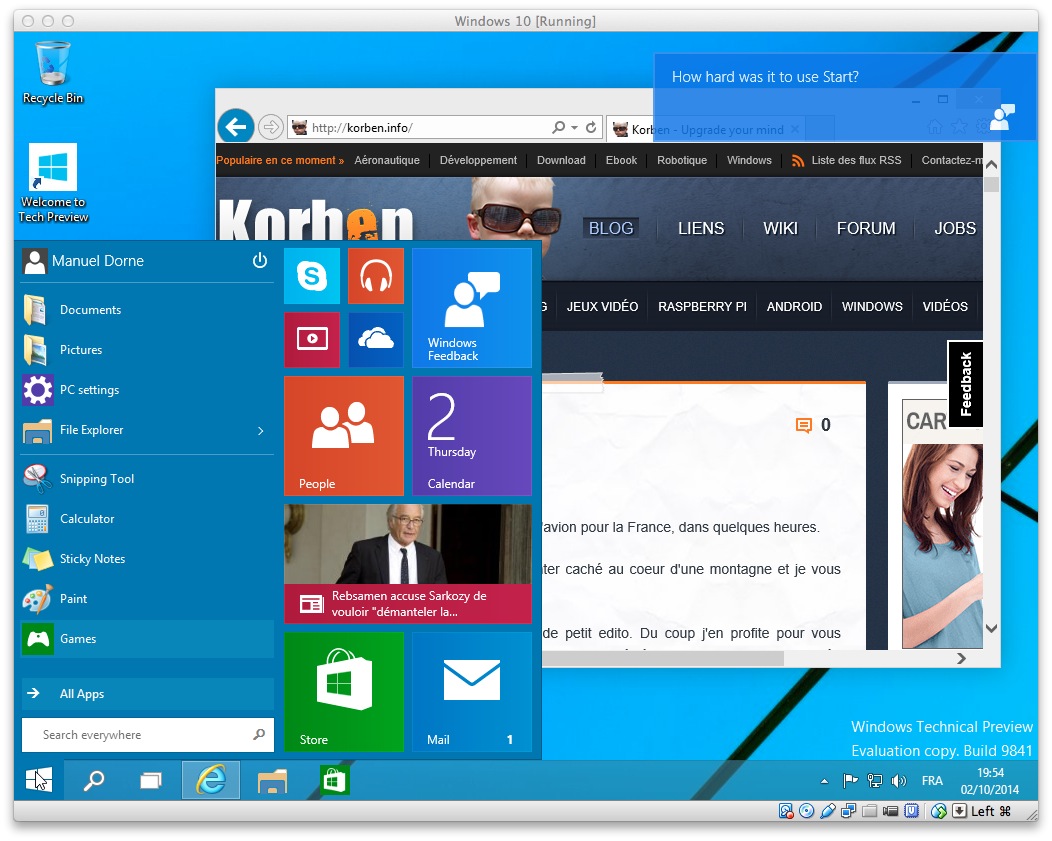Screen dimensions: 1052x841
Task: Open the Windows Feedback tile
Action: point(472,308)
